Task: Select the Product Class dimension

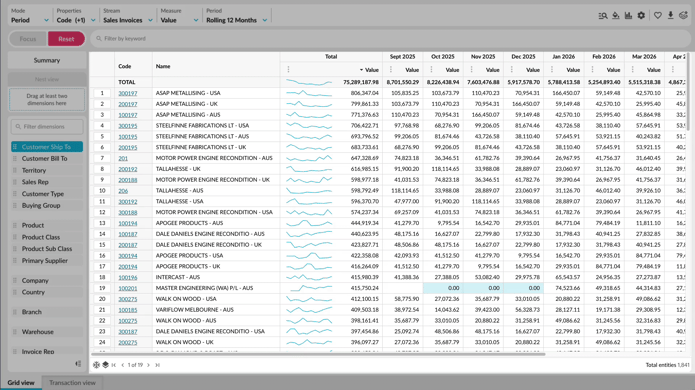Action: click(x=47, y=237)
